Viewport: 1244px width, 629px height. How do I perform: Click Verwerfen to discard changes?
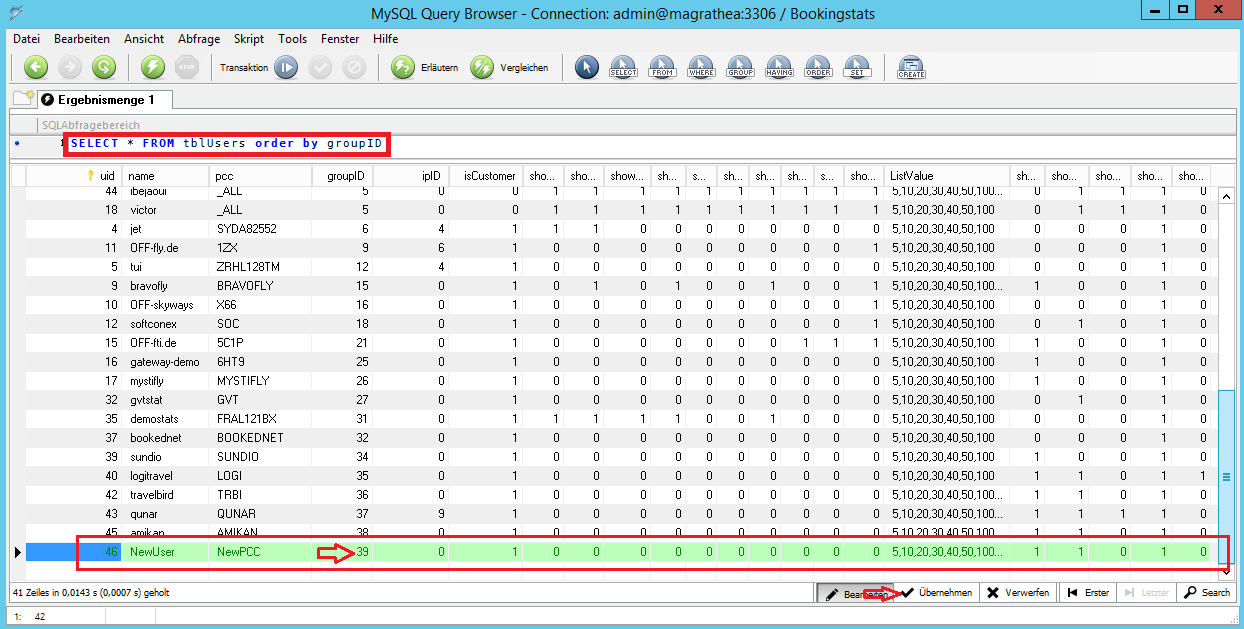point(1018,593)
